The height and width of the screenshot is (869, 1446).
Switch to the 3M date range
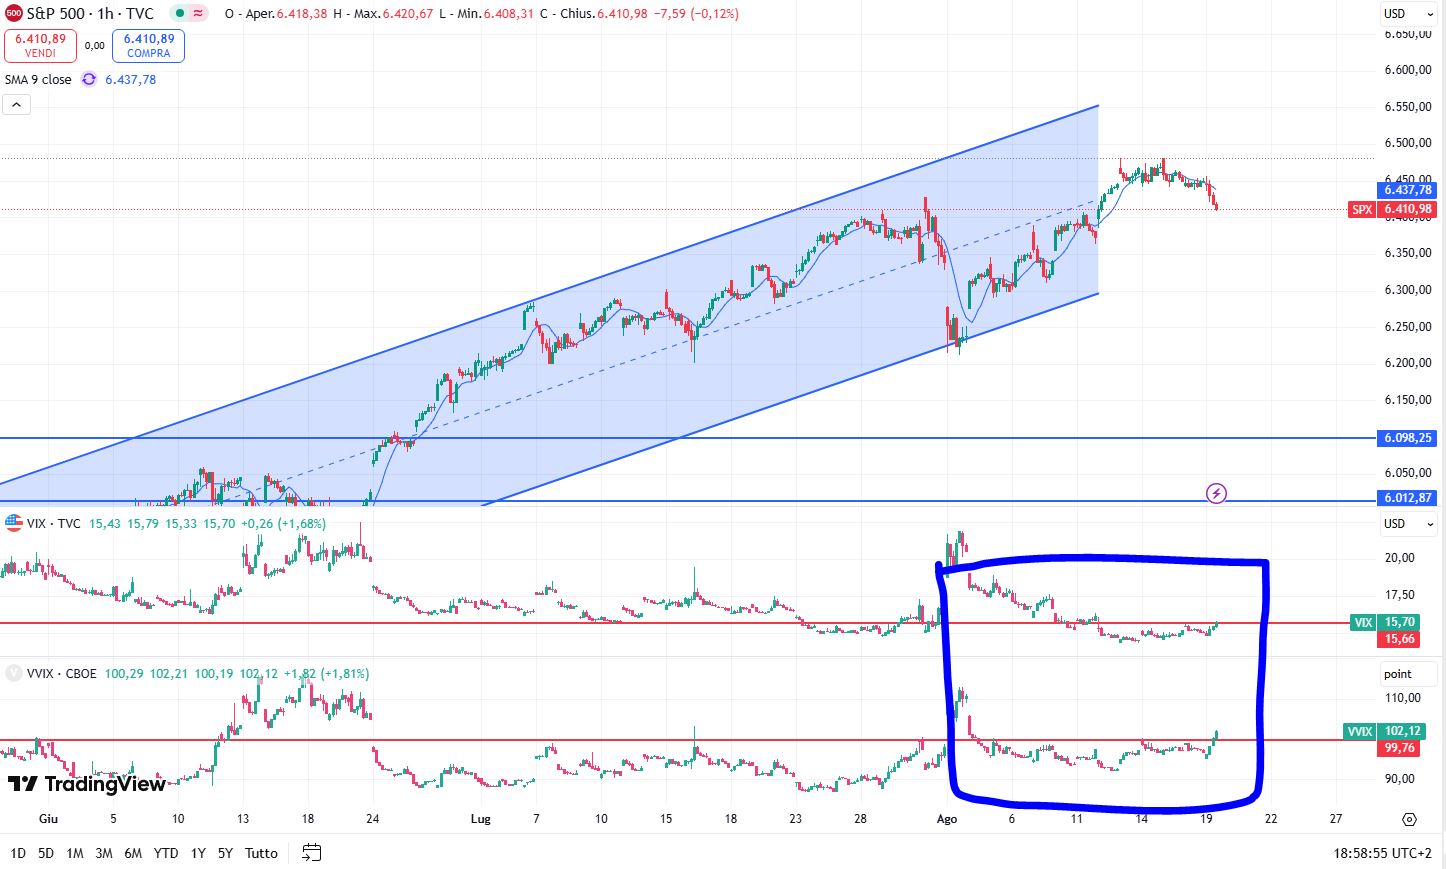point(104,853)
